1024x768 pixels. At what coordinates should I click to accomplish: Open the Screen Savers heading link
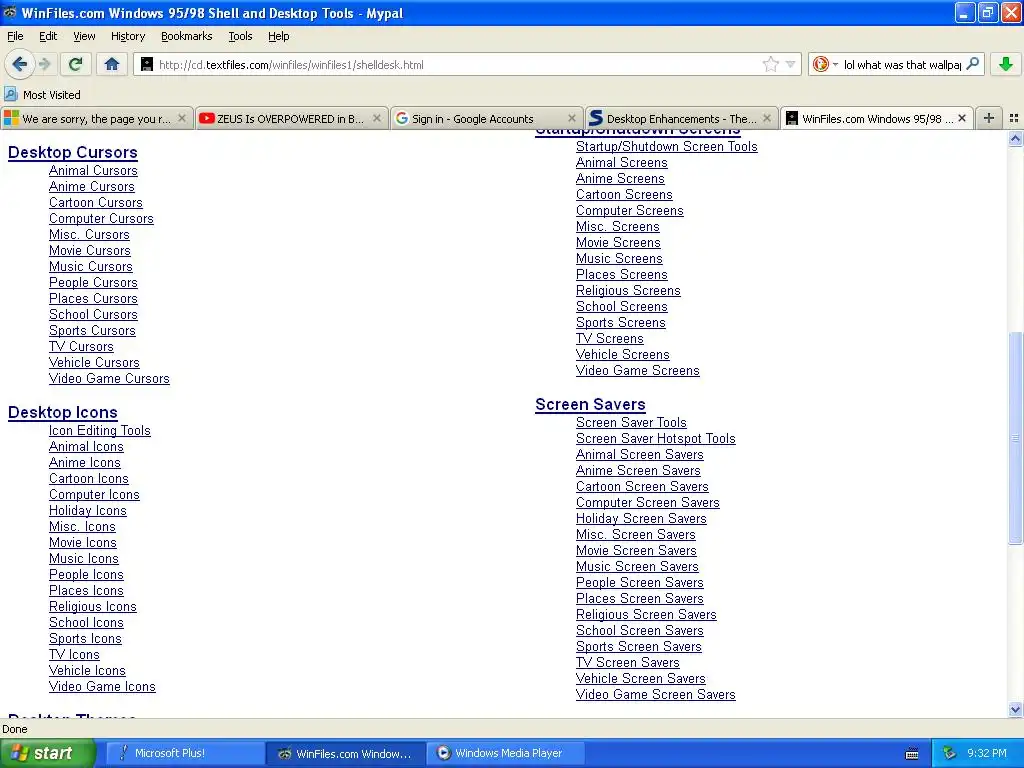[x=590, y=404]
